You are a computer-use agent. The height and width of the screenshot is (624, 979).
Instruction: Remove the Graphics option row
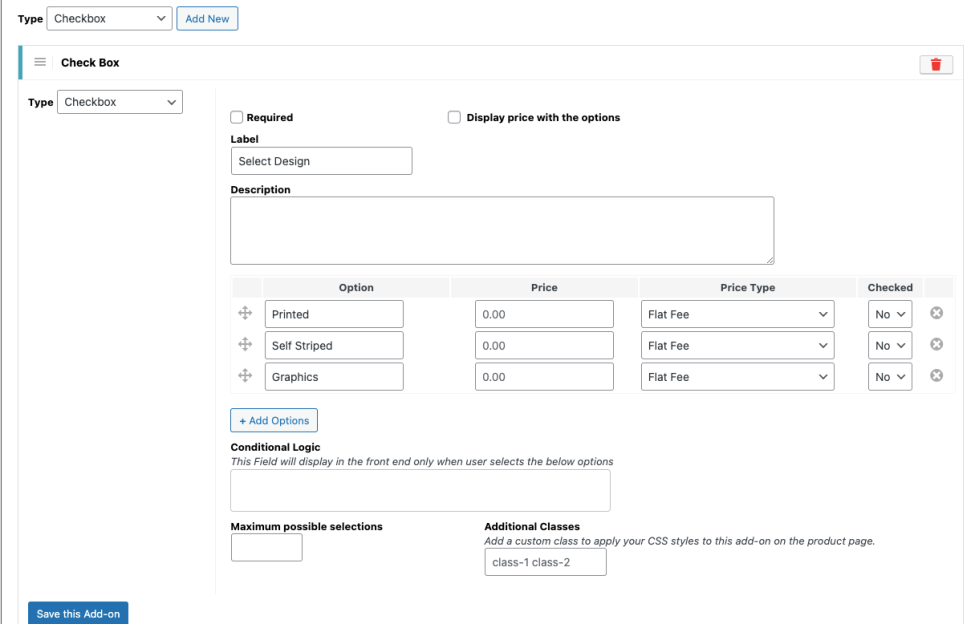click(937, 376)
